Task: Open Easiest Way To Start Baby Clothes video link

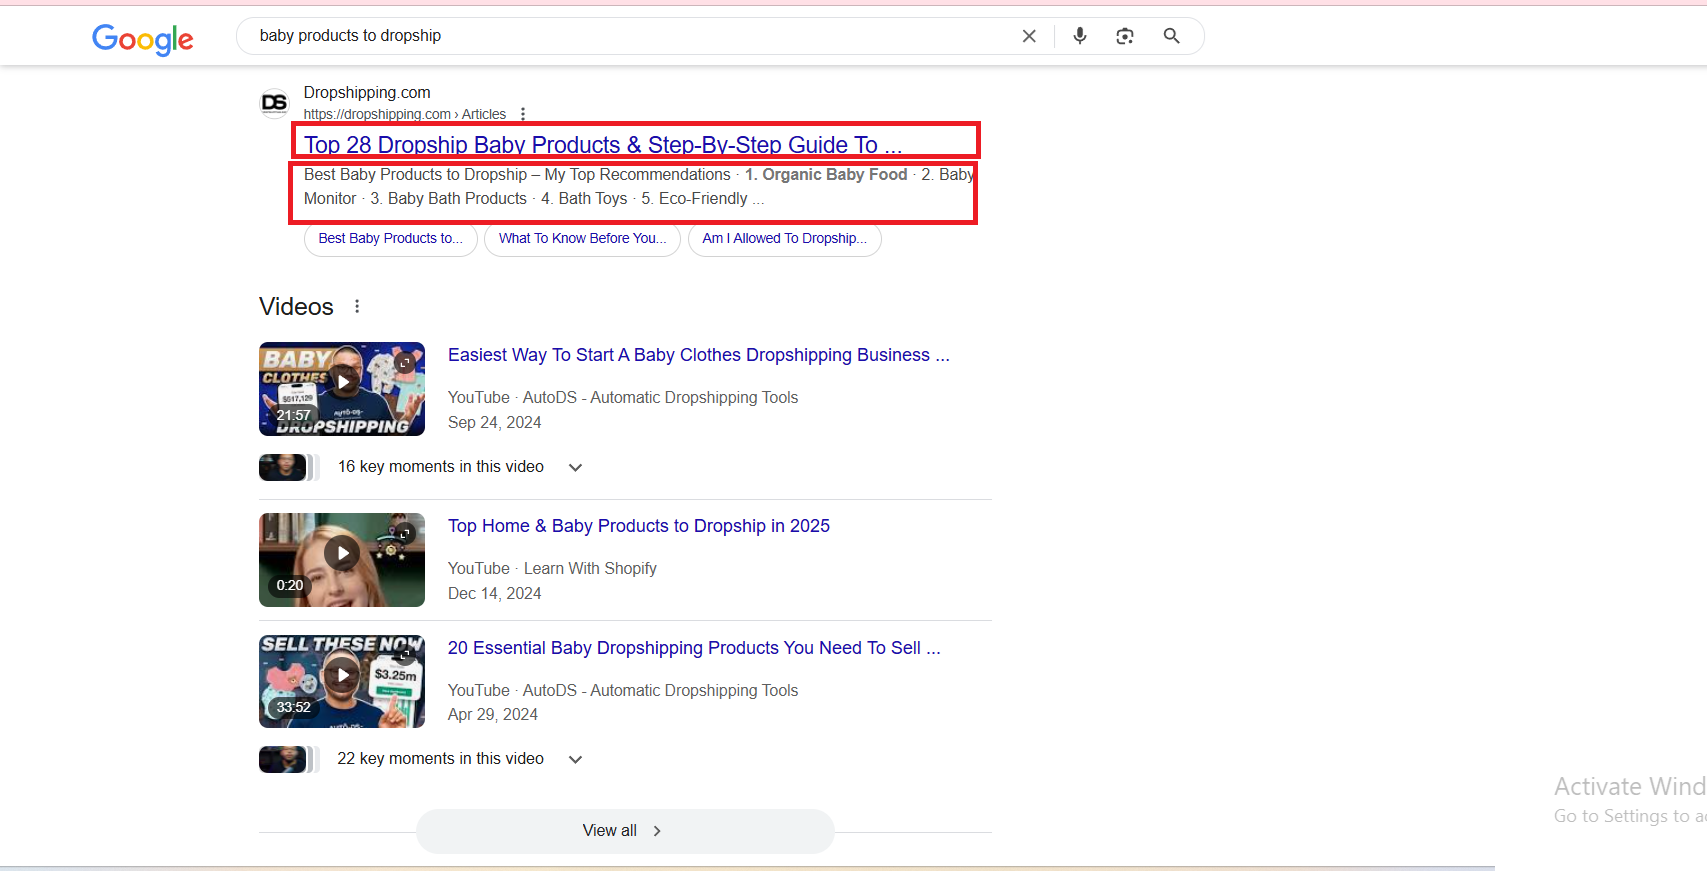Action: [x=699, y=355]
